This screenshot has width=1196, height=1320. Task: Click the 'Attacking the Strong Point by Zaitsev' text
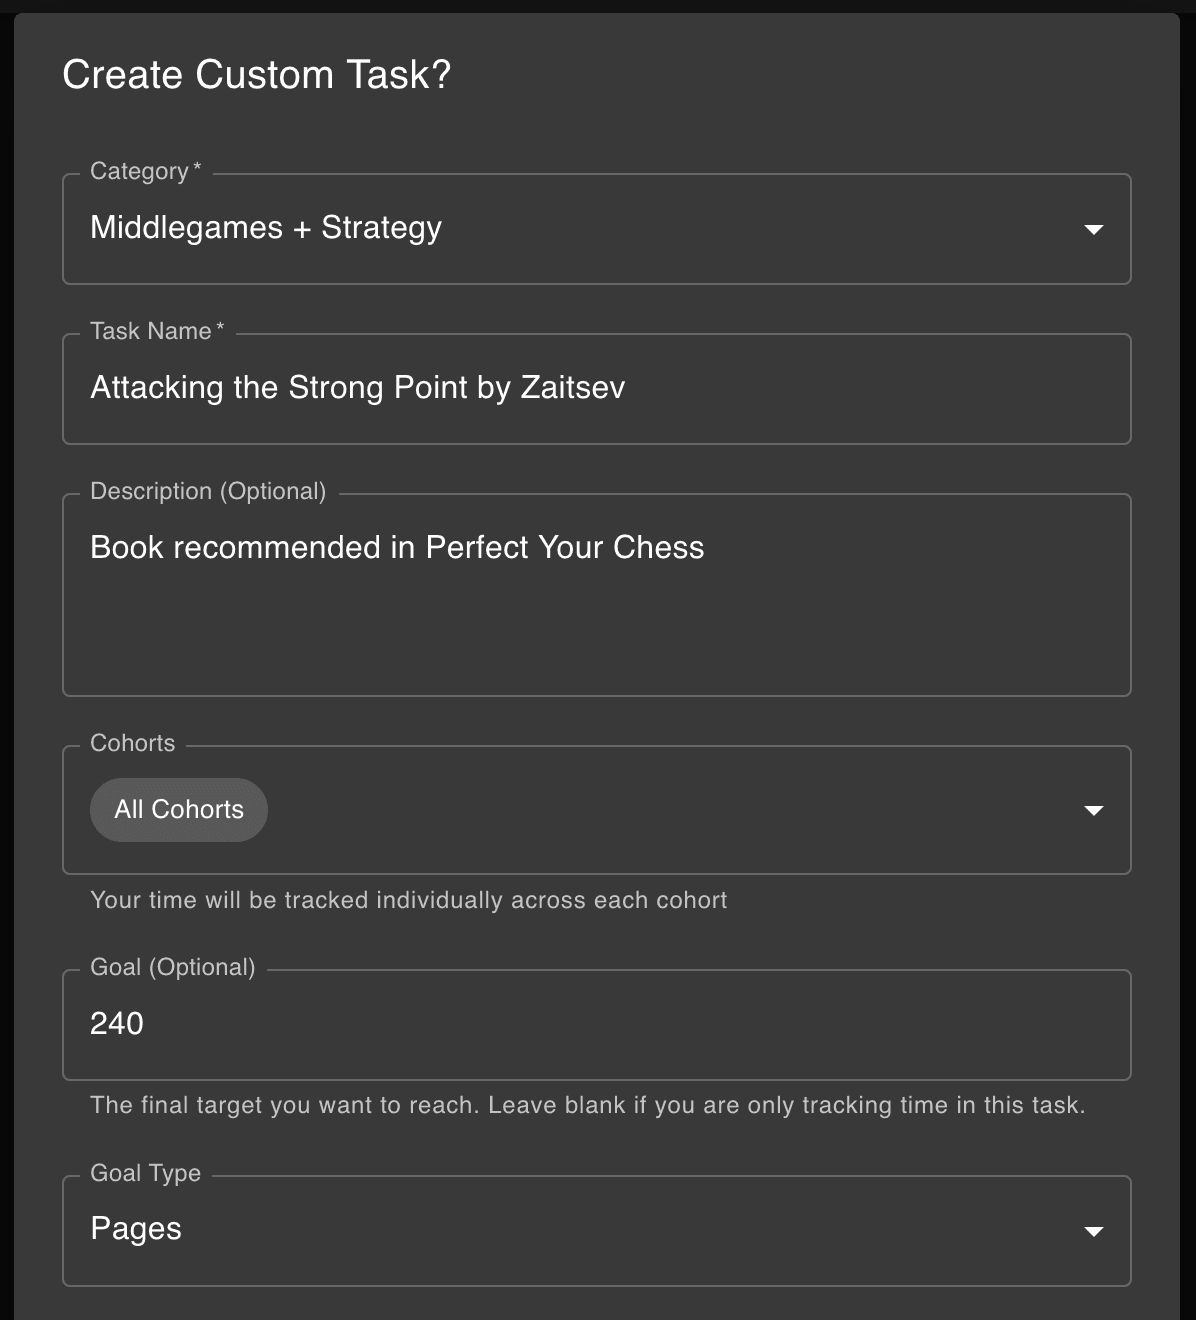point(357,388)
